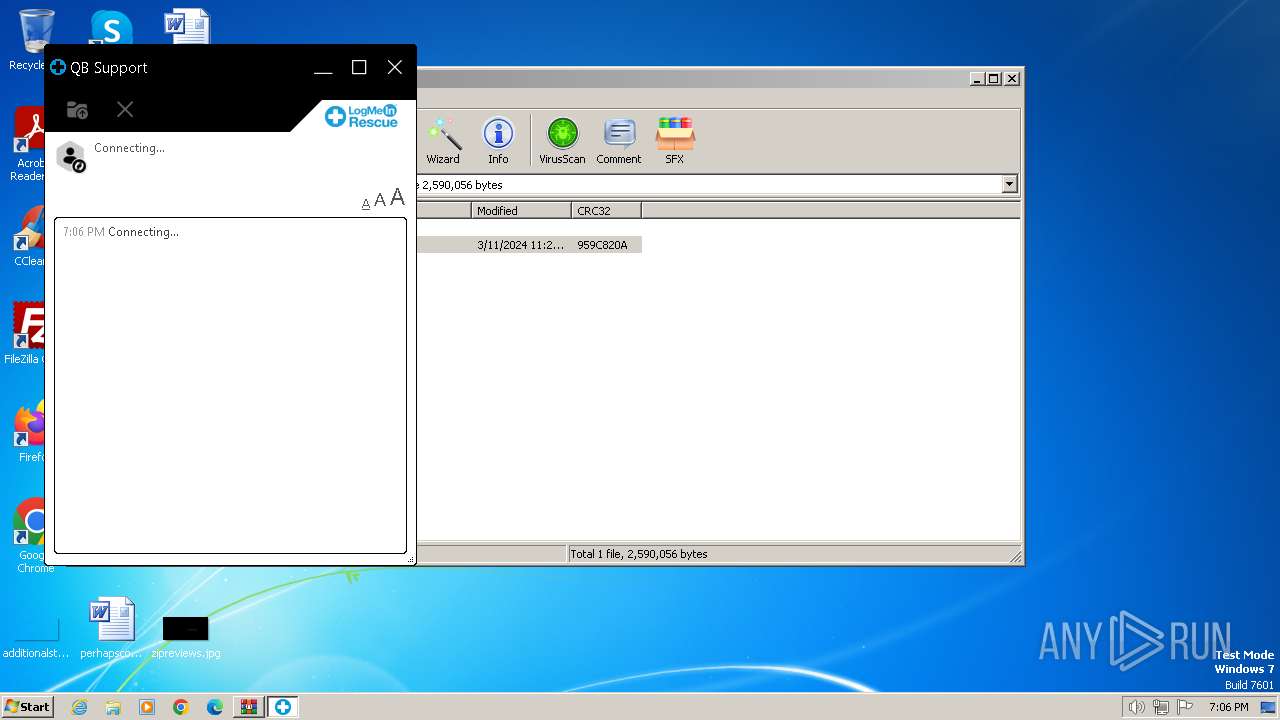Select the additionalst desktop file
The image size is (1280, 720).
click(36, 638)
